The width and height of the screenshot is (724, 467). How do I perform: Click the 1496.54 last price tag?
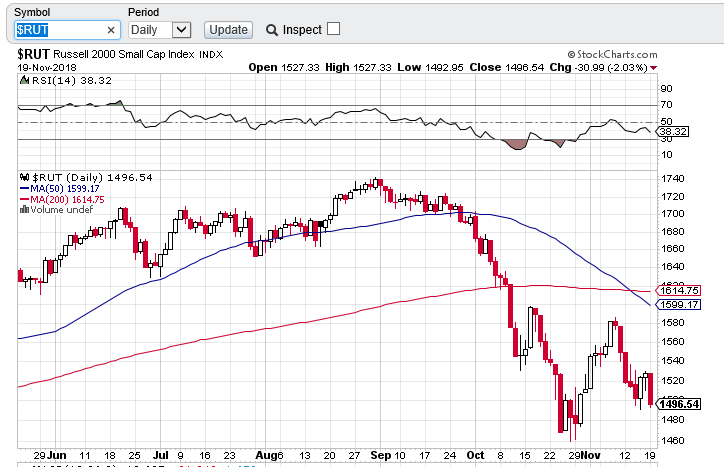[678, 405]
